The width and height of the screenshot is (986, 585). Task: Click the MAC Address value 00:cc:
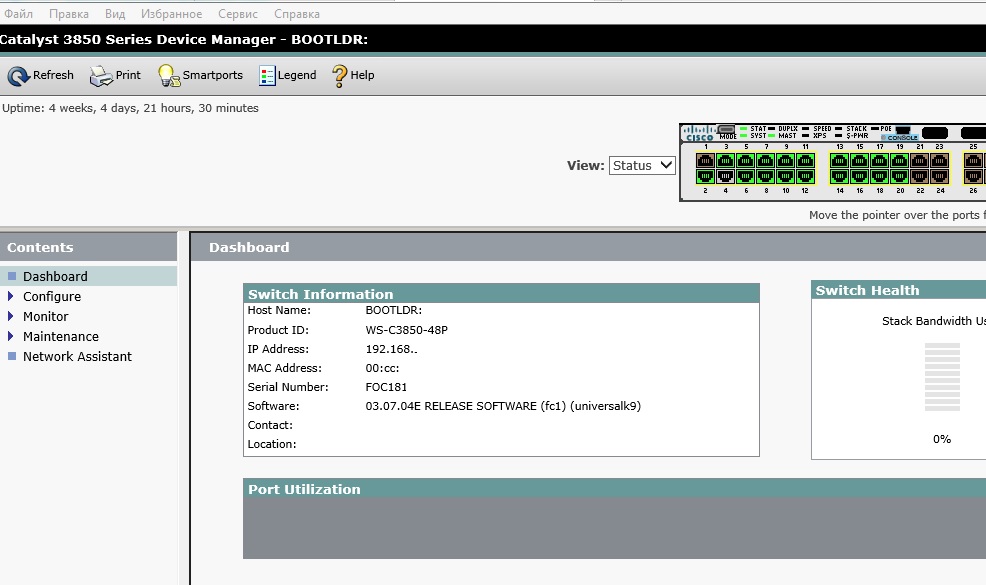click(382, 368)
